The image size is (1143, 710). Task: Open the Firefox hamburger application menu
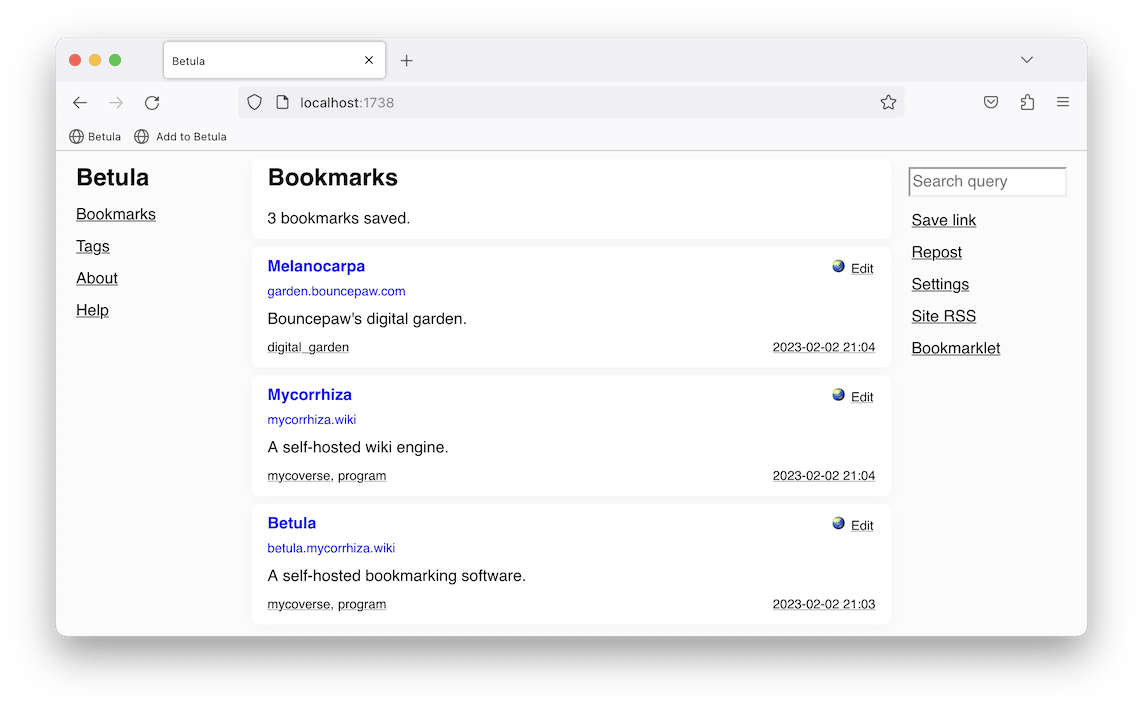point(1063,103)
